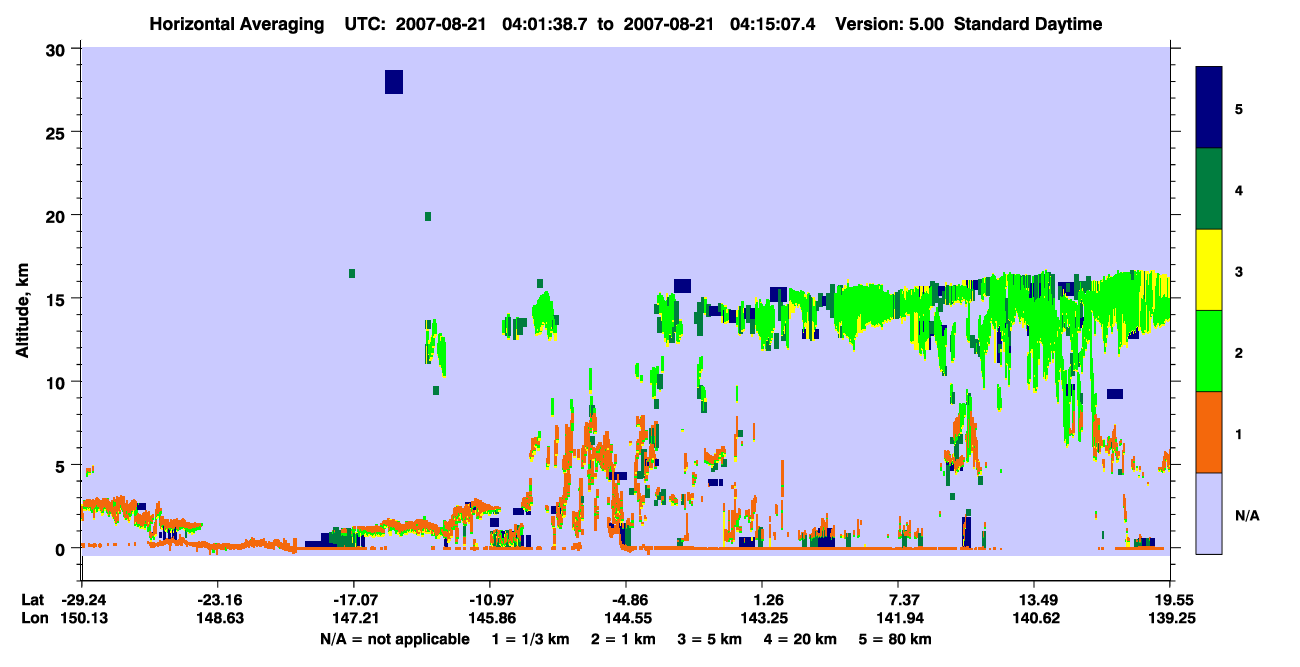The image size is (1300, 667).
Task: Click the 'Lat' row label
Action: (x=32, y=600)
